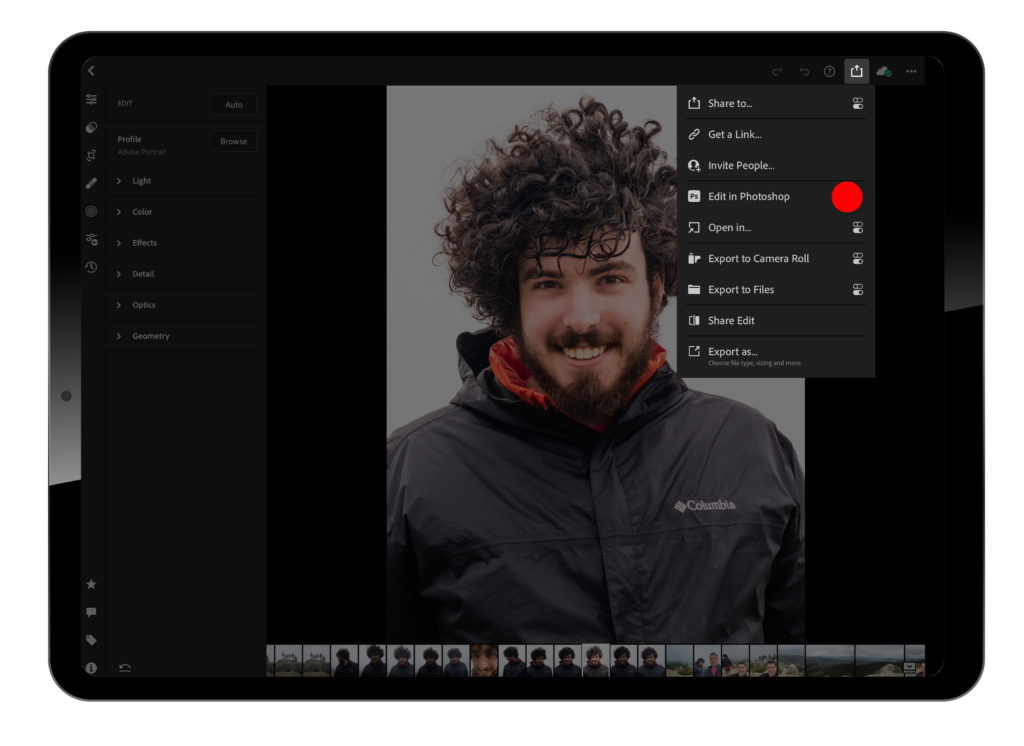This screenshot has width=1024, height=746.
Task: Click the Browse profile button
Action: coord(234,141)
